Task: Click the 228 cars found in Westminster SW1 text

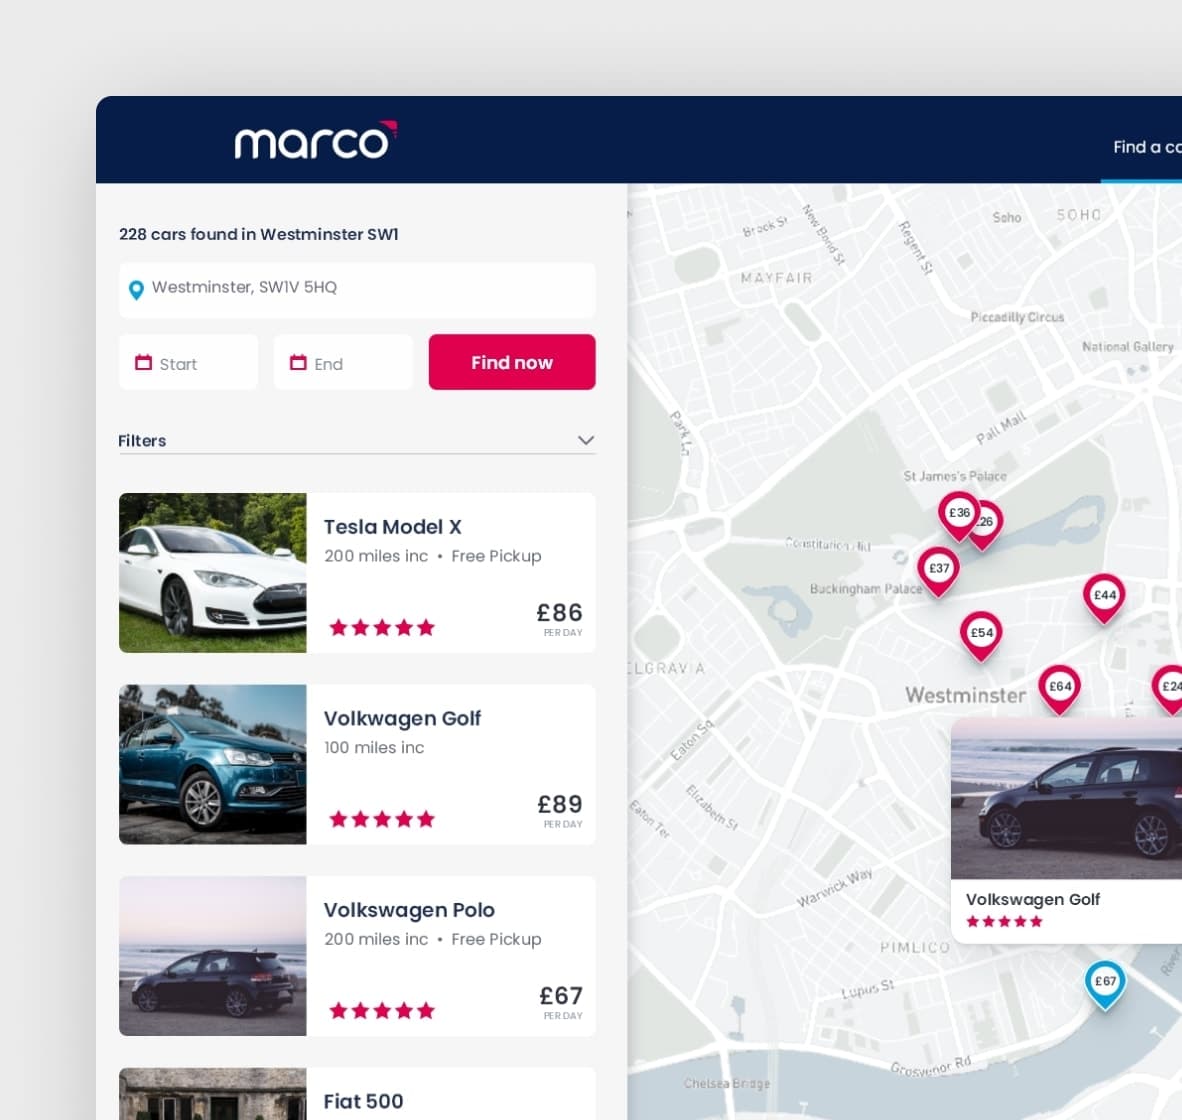Action: point(259,234)
